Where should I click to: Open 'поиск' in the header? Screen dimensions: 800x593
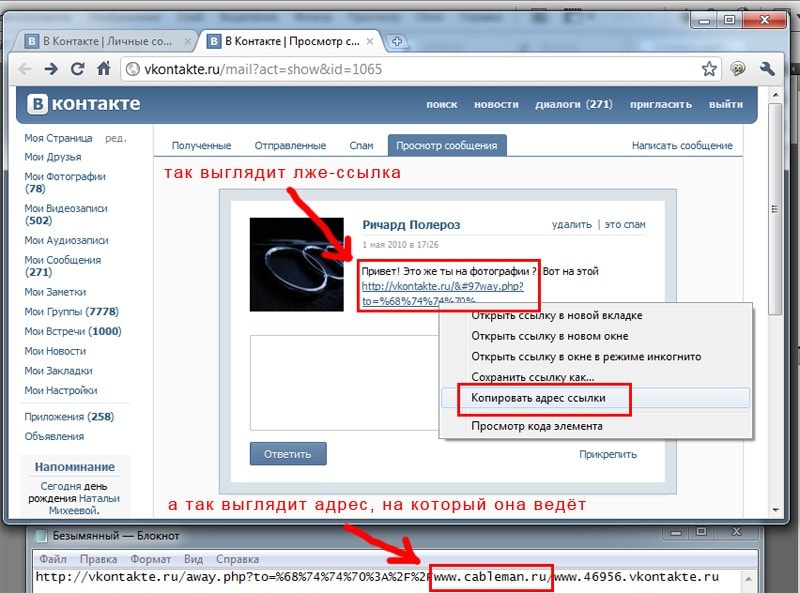[442, 104]
